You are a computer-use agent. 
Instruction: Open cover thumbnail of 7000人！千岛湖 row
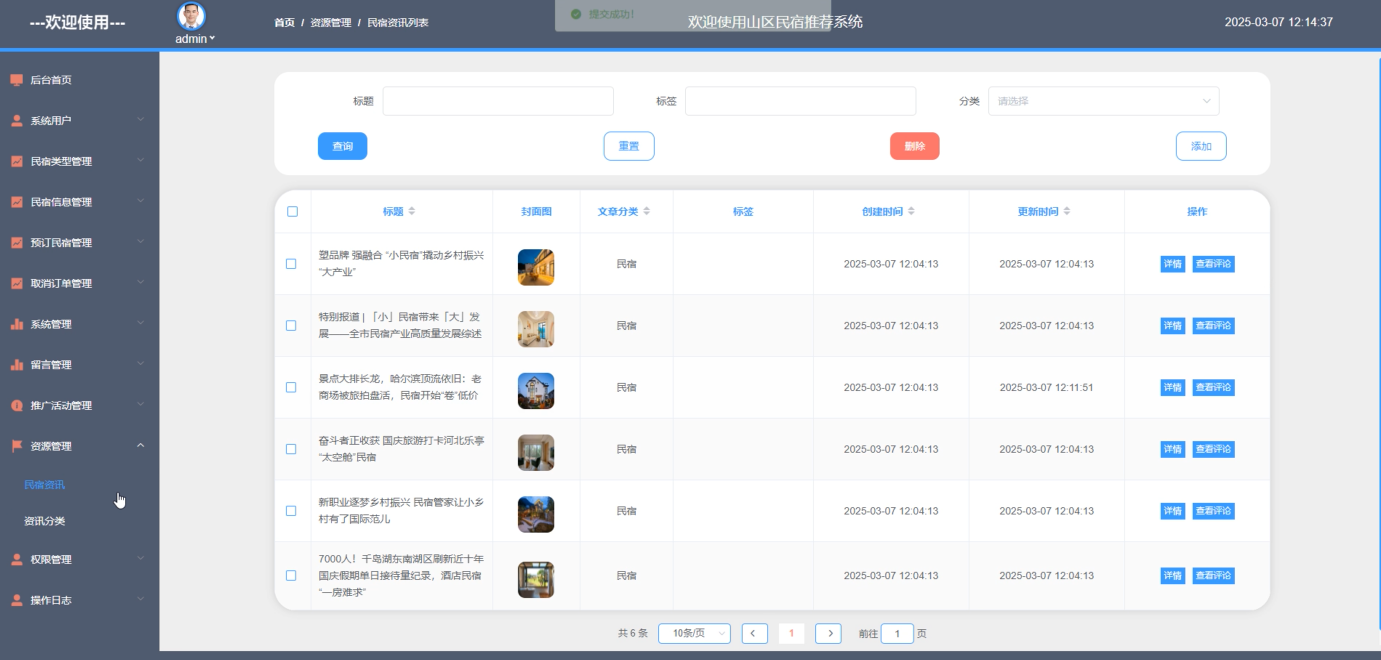[536, 579]
